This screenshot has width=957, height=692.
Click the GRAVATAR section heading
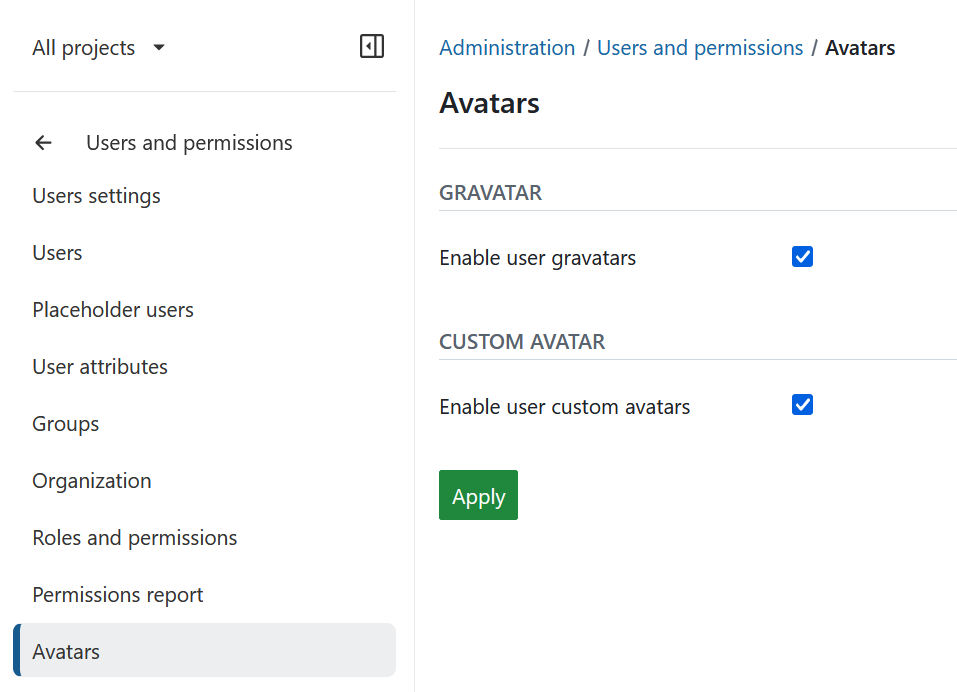point(491,193)
